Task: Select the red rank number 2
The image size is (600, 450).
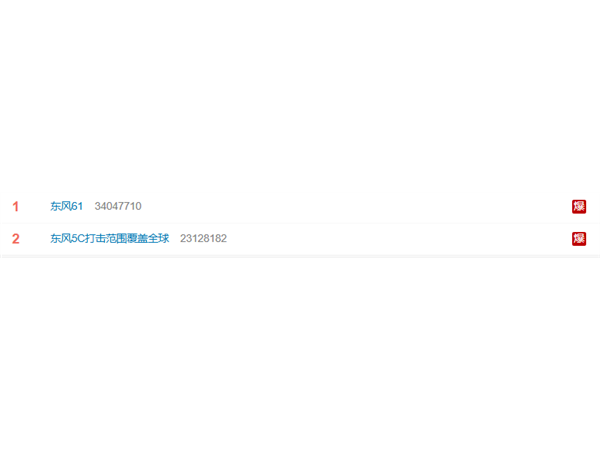Action: (16, 239)
